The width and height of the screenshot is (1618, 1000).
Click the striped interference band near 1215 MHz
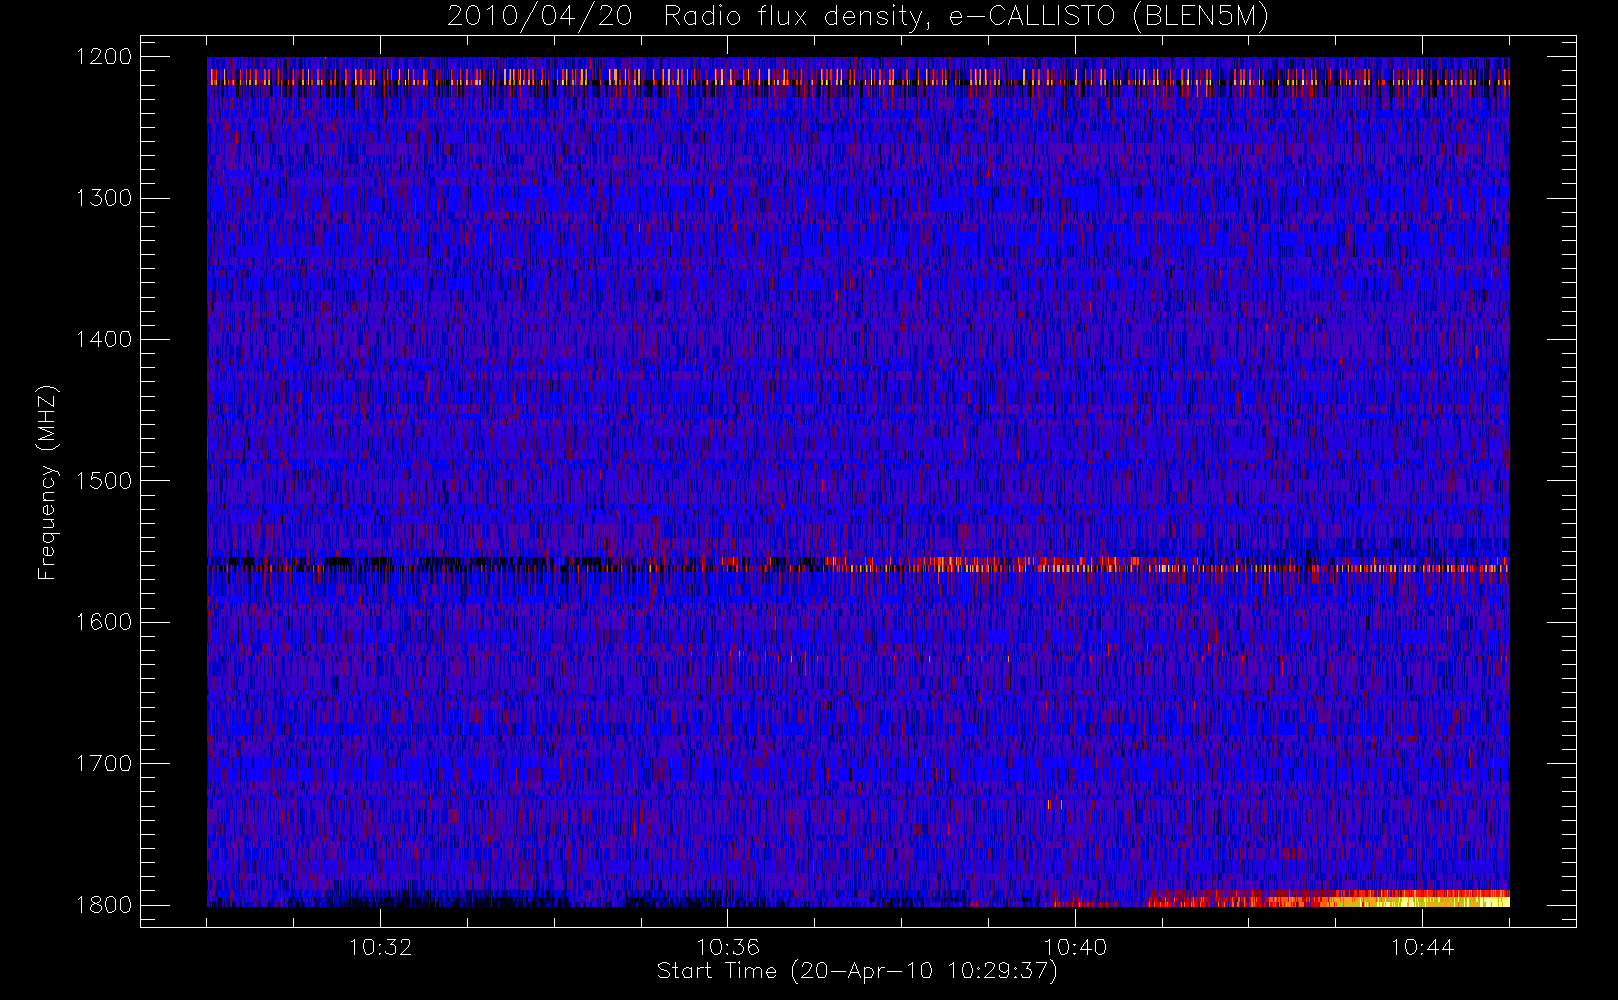click(858, 77)
